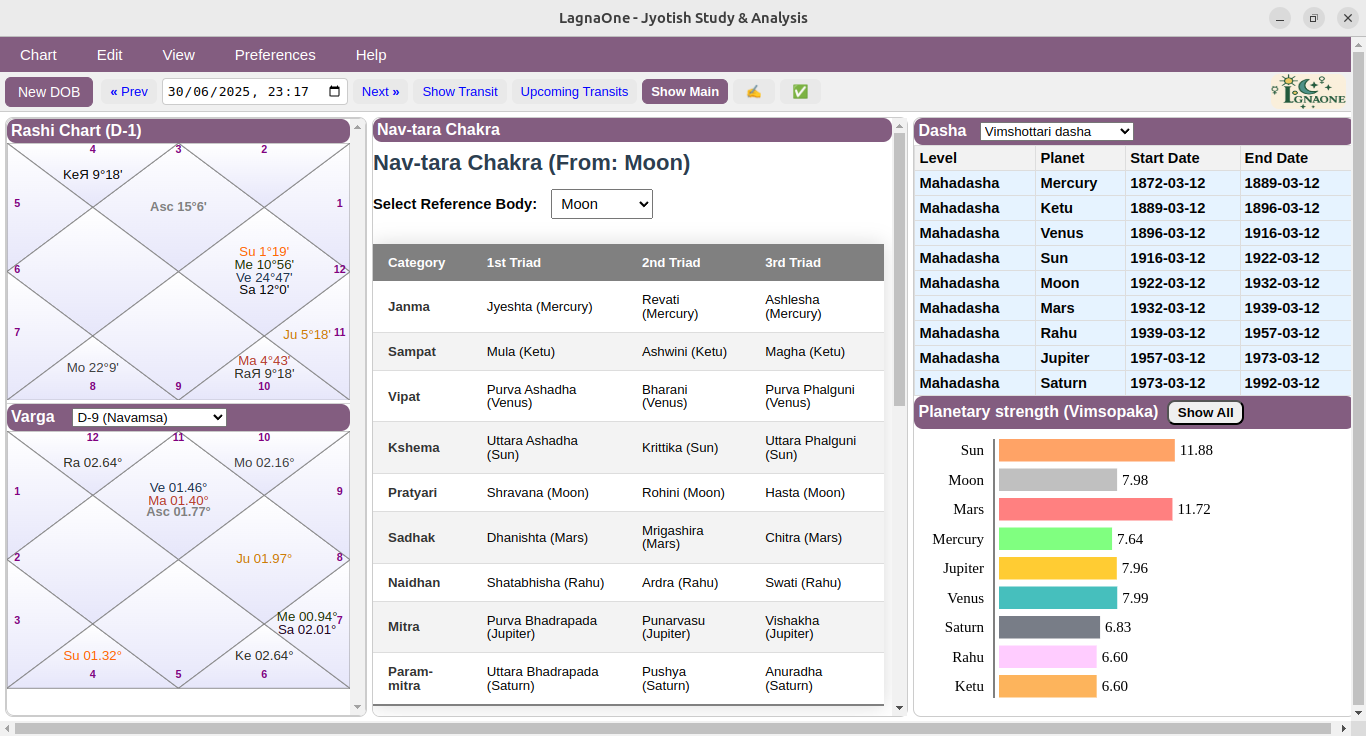Click the New DOB button

pyautogui.click(x=49, y=92)
